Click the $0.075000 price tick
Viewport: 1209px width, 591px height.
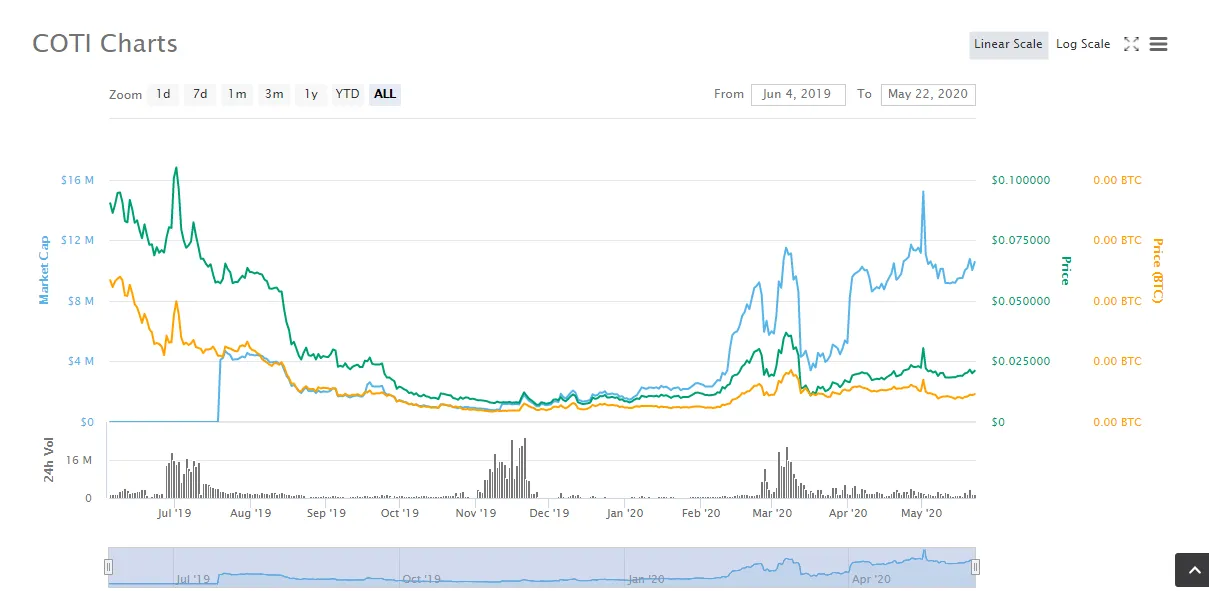pyautogui.click(x=1021, y=240)
